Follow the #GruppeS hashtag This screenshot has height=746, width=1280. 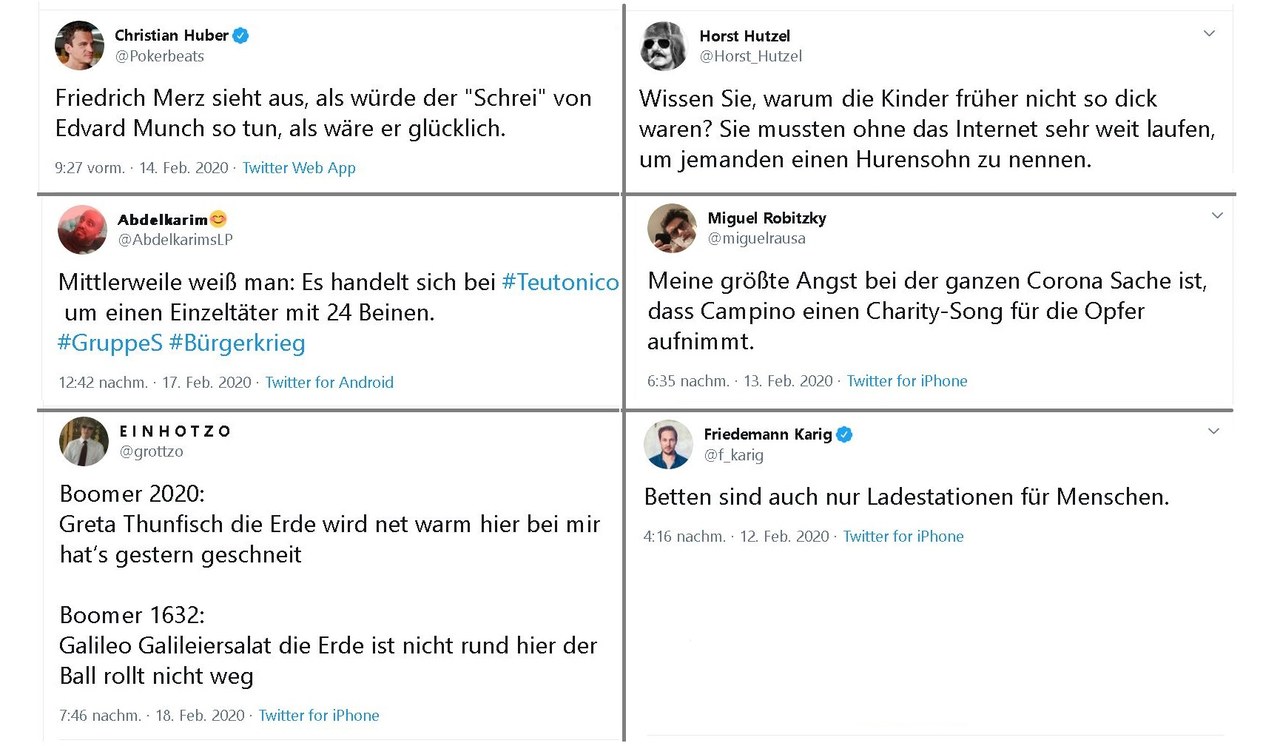click(x=110, y=343)
